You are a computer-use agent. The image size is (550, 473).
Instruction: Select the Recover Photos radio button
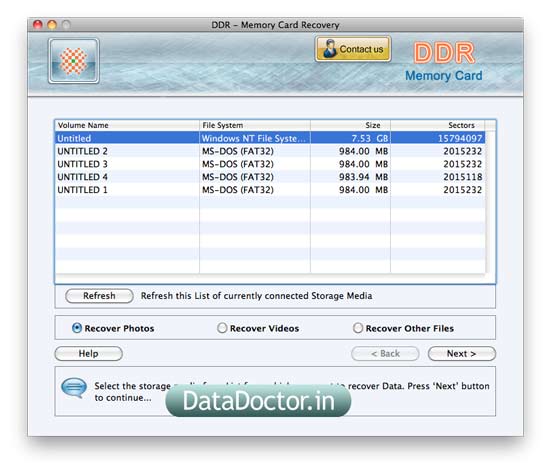77,328
